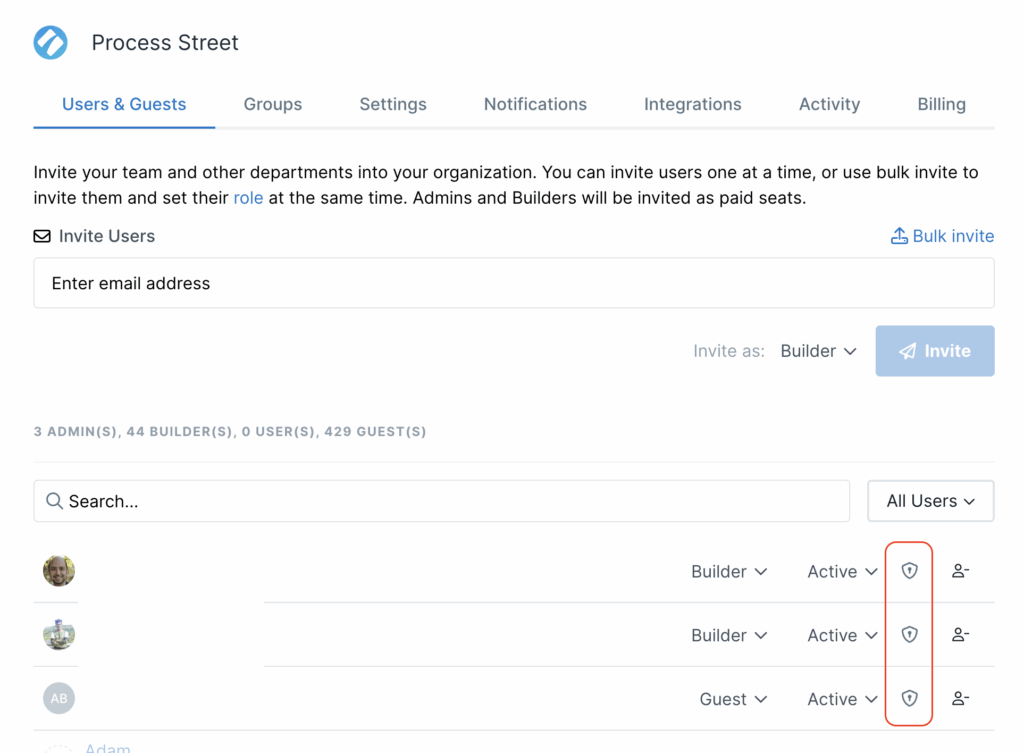Click the remove user icon in the second row
This screenshot has height=753, width=1024.
click(x=960, y=635)
